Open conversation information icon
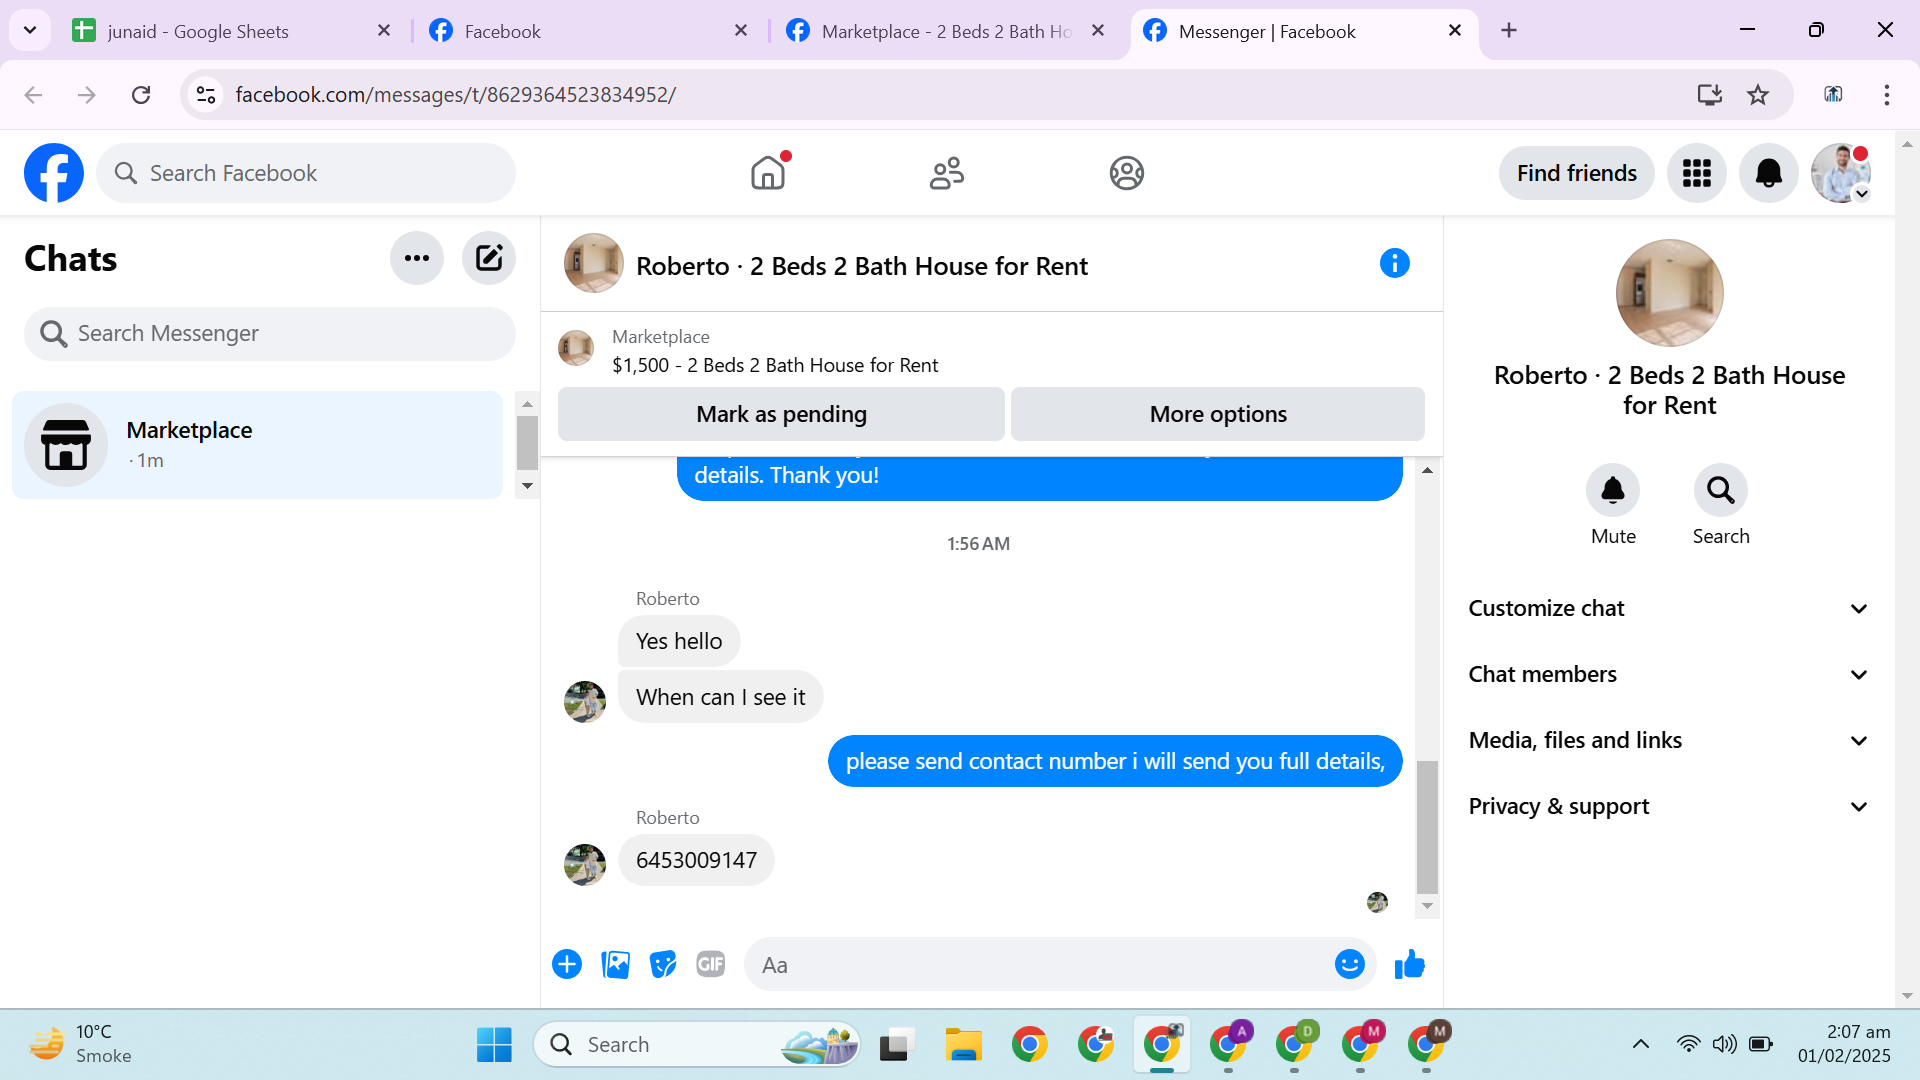 point(1395,263)
